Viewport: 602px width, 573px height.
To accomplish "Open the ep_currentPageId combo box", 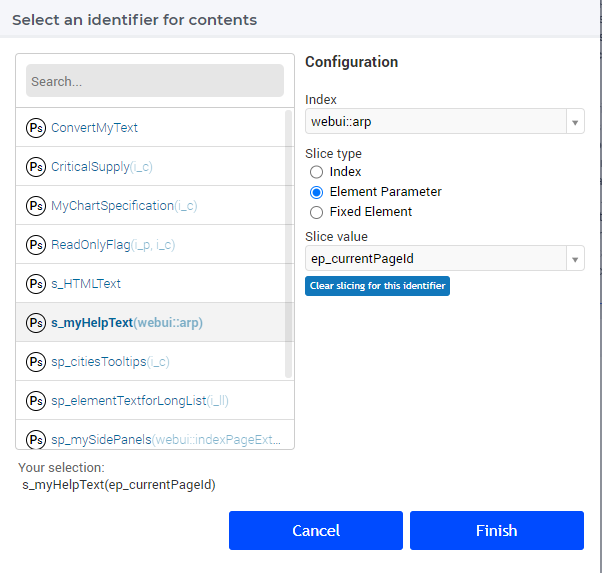I will 445,258.
